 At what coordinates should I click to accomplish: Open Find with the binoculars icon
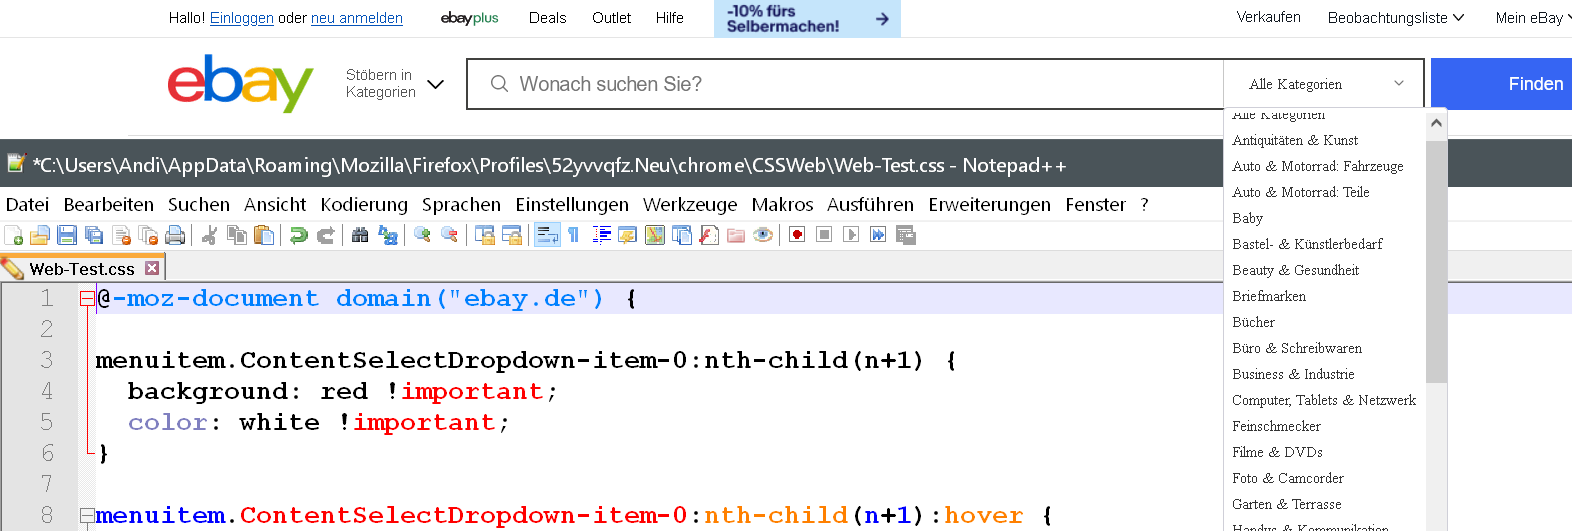(x=360, y=235)
